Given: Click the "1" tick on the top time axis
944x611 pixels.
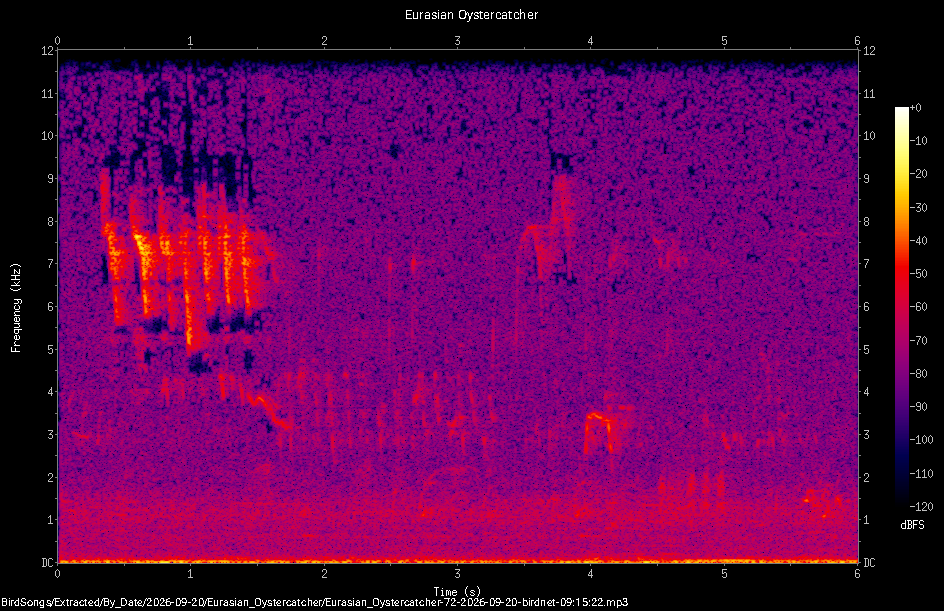Looking at the screenshot, I should coord(190,41).
